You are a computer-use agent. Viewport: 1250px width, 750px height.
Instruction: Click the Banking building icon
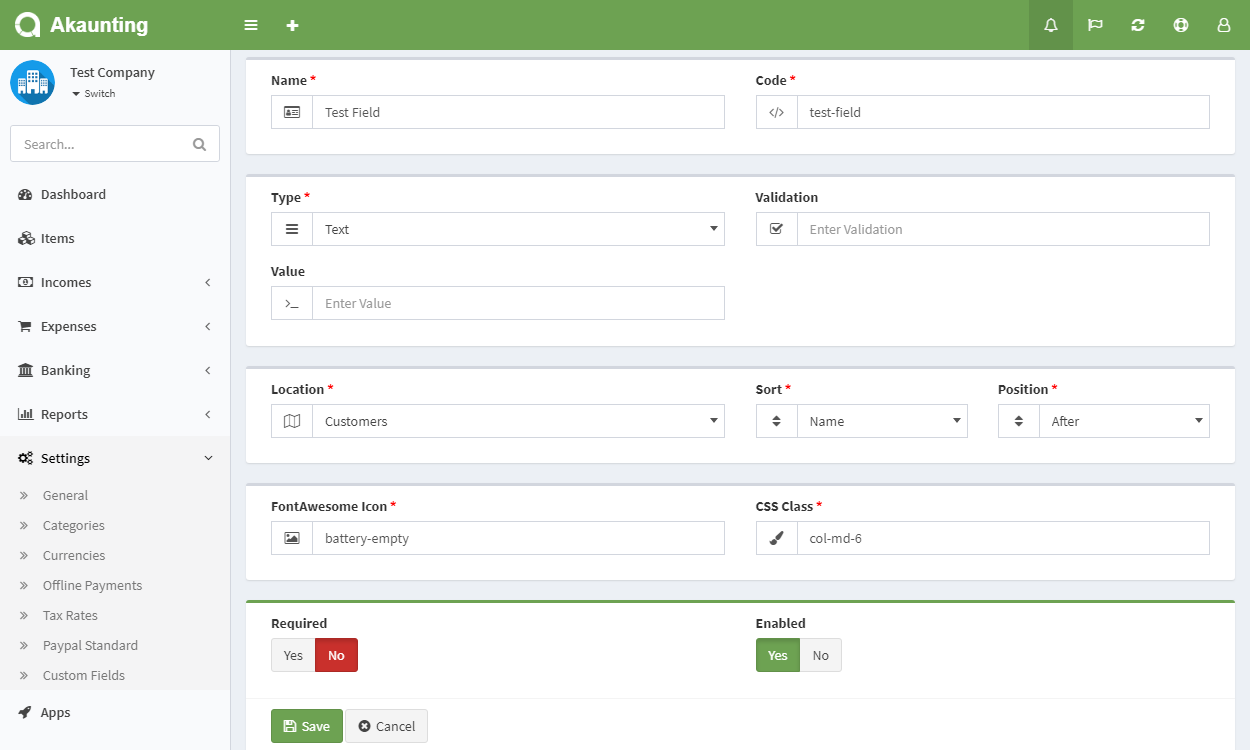(x=26, y=370)
